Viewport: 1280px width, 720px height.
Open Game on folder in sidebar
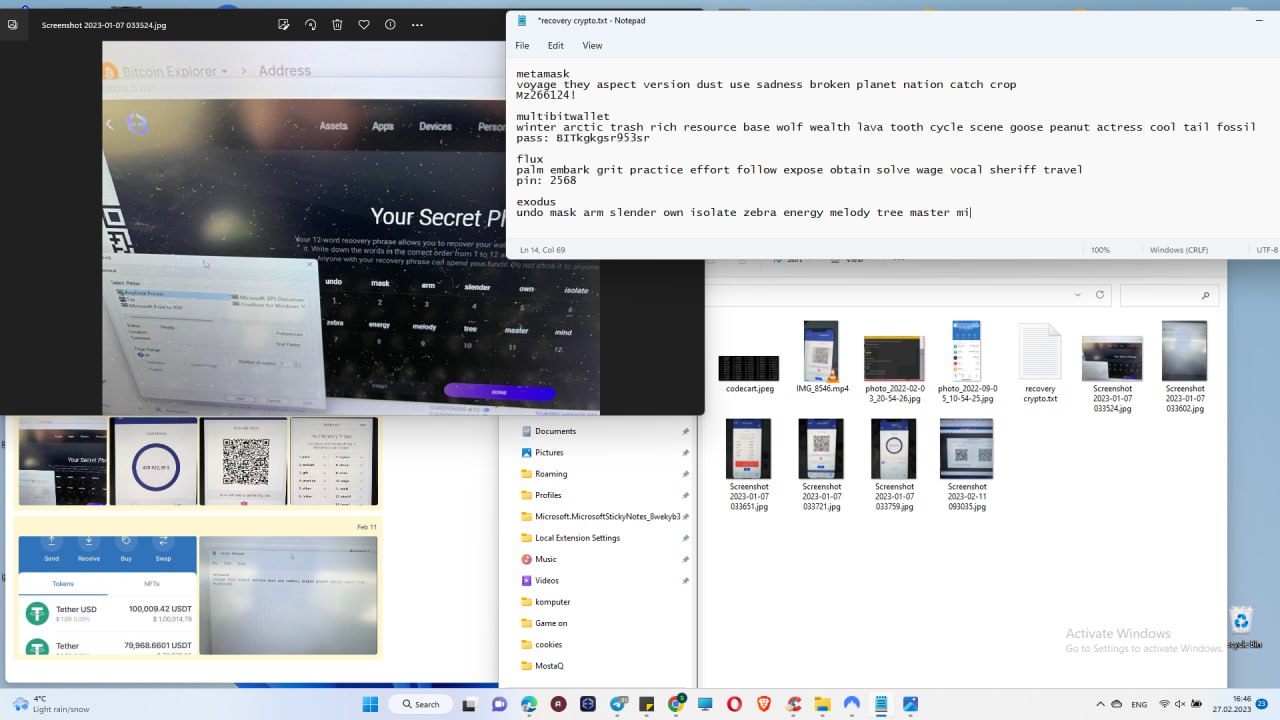coord(551,623)
